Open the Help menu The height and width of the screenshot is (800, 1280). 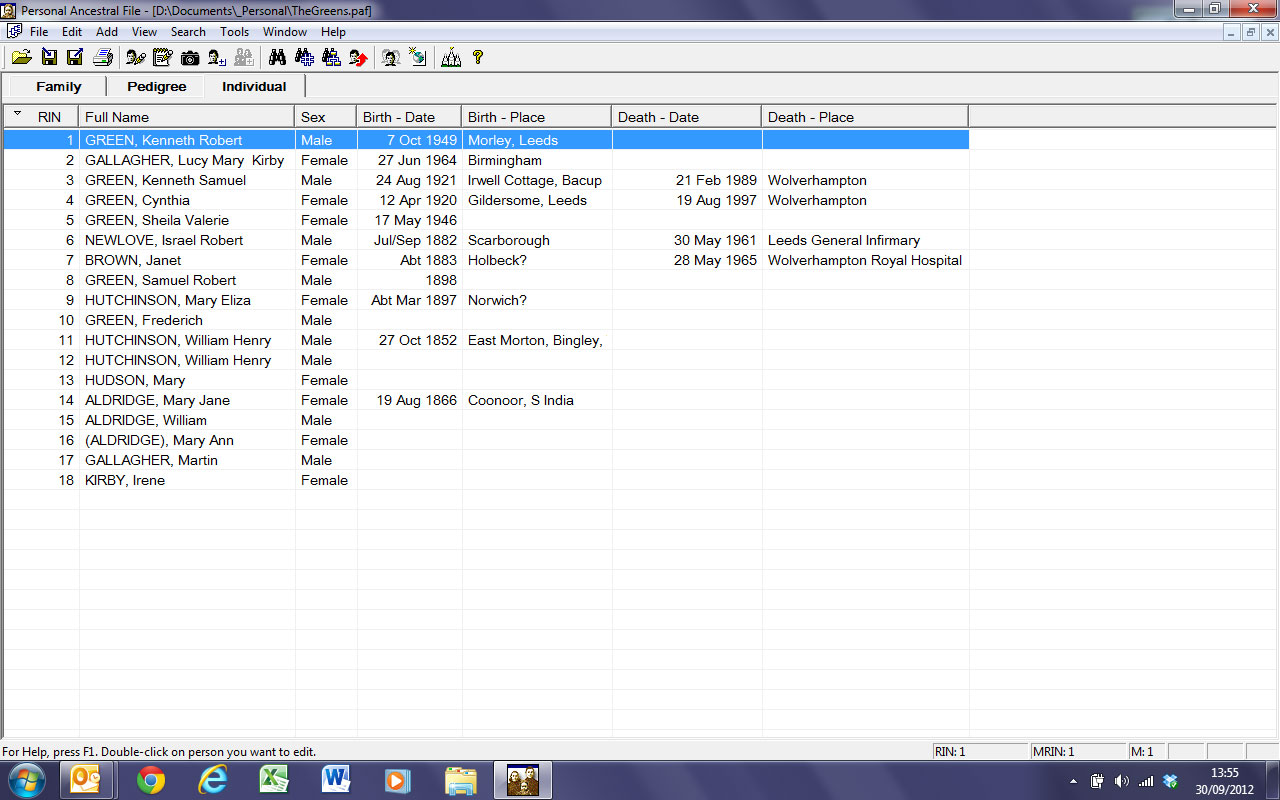pos(333,32)
